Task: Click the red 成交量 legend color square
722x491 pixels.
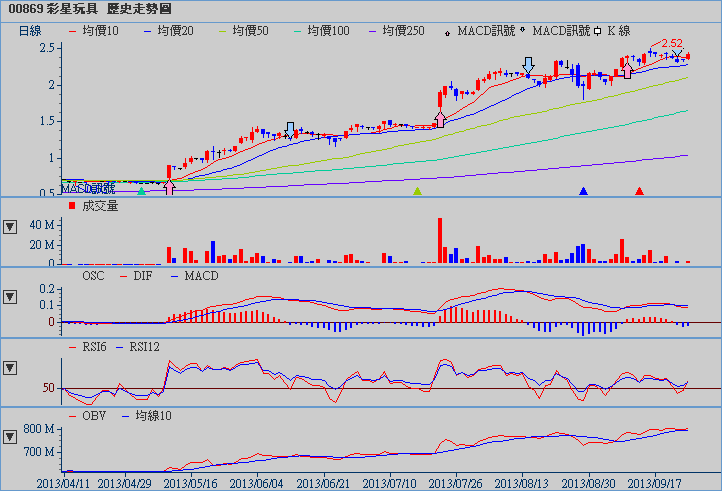Action: (71, 205)
